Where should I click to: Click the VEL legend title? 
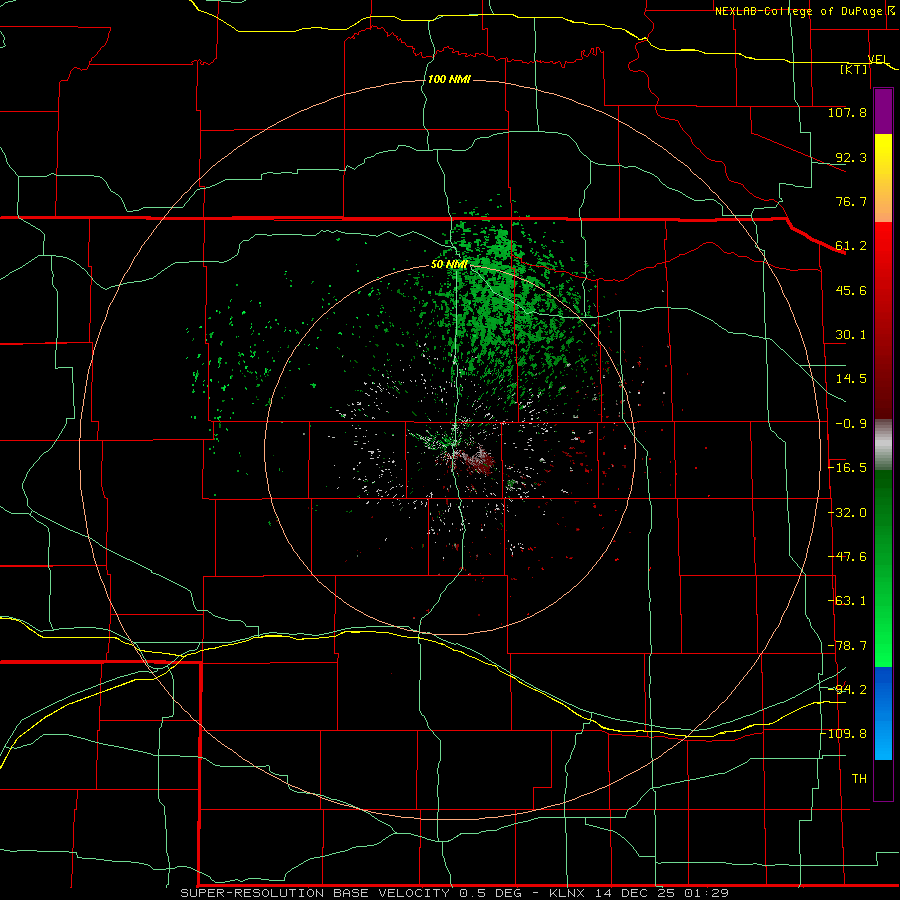878,59
